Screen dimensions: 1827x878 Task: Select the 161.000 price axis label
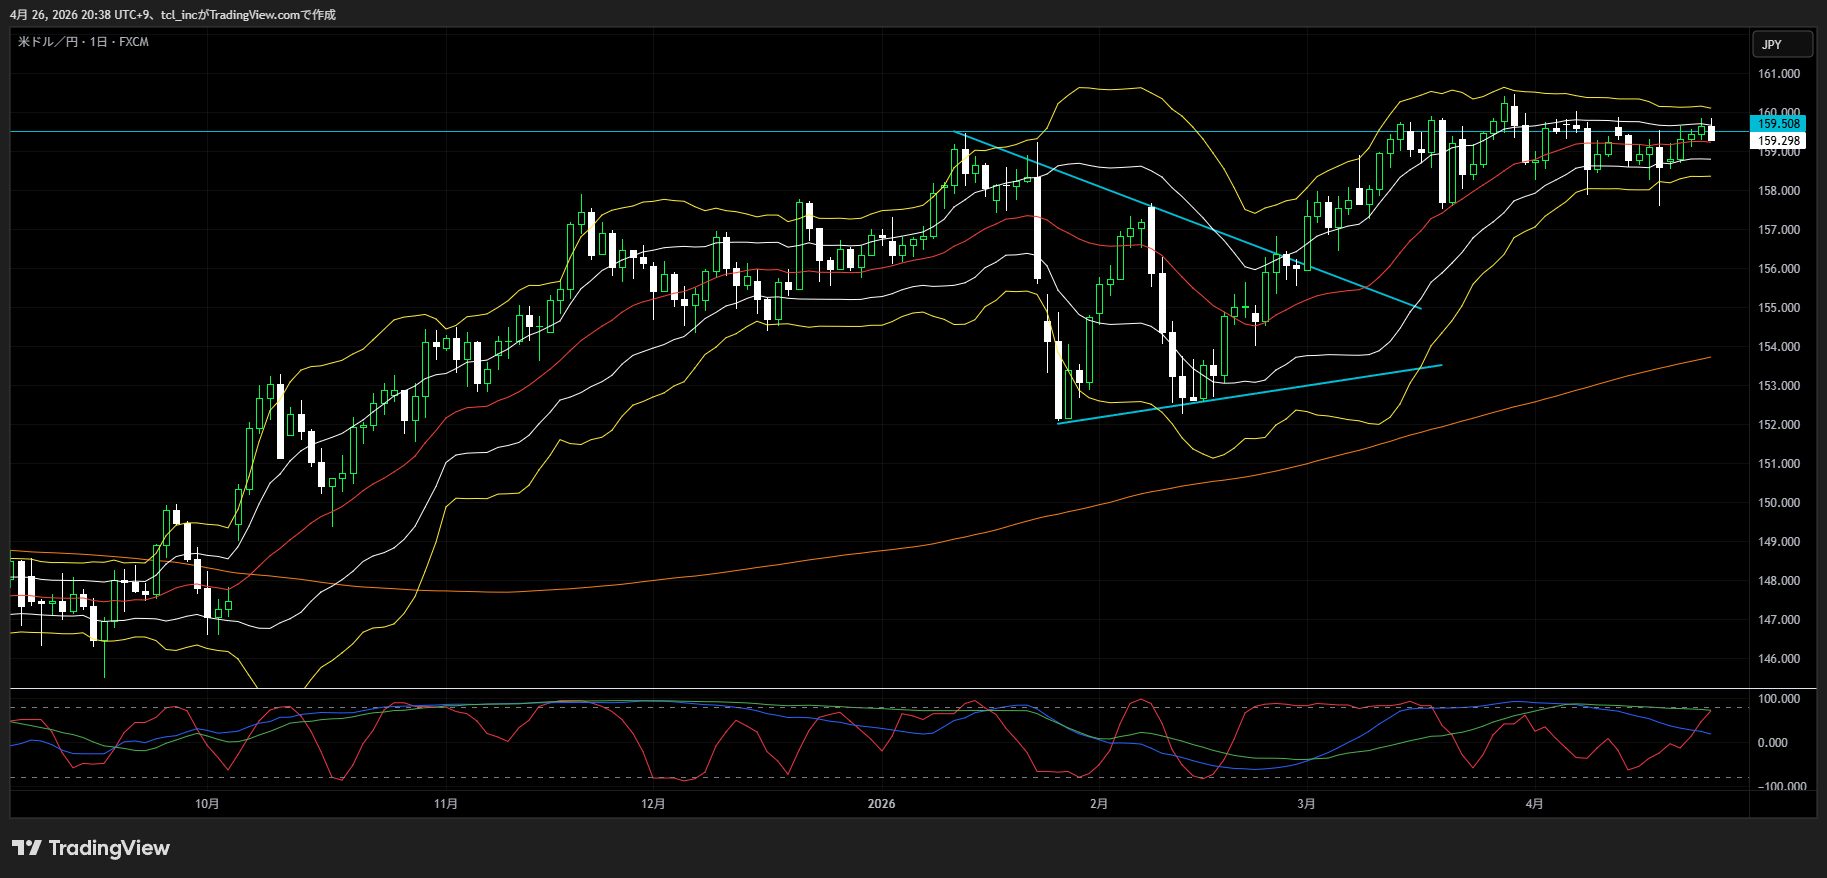(1778, 74)
